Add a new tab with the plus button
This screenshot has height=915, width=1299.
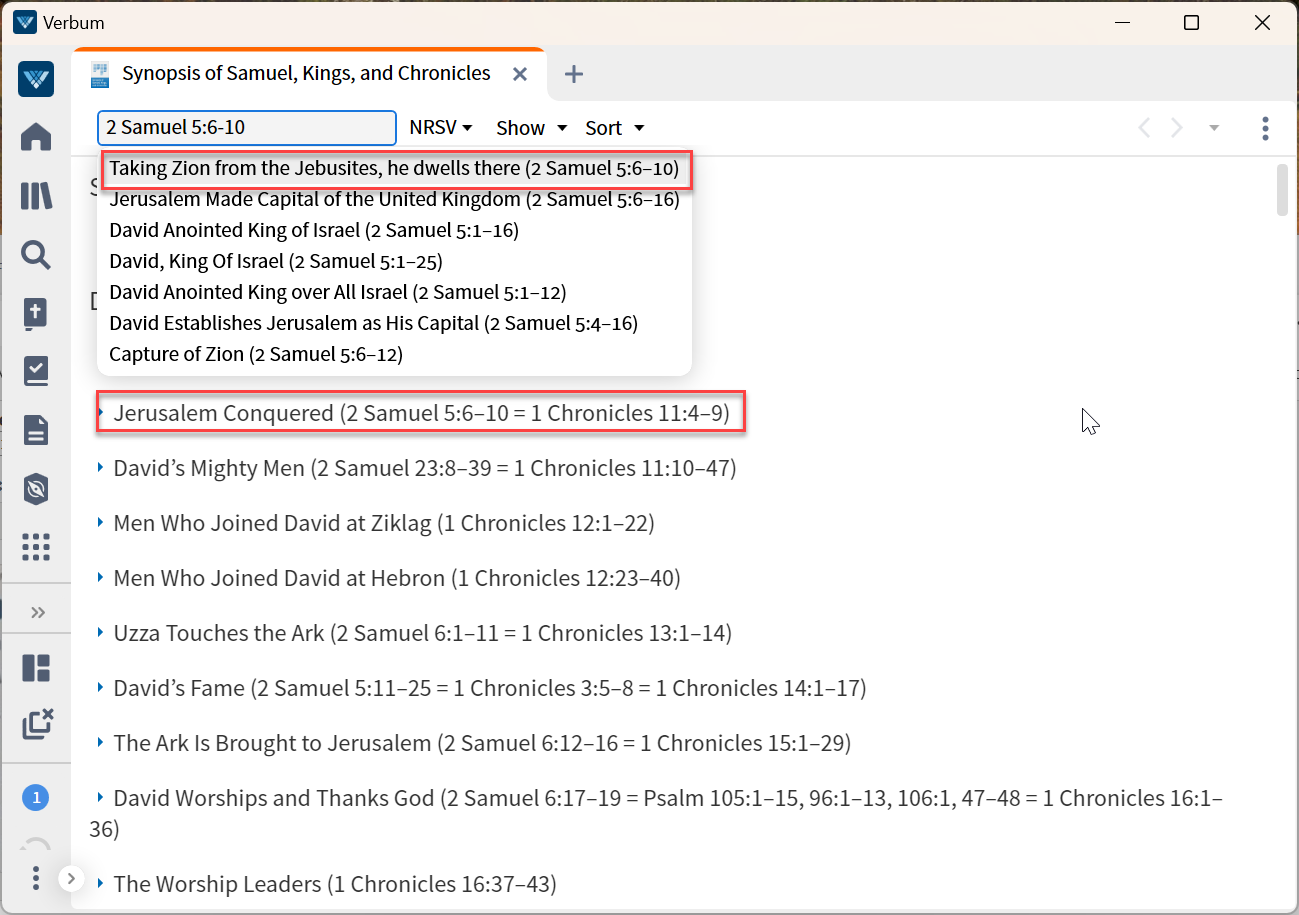point(574,74)
